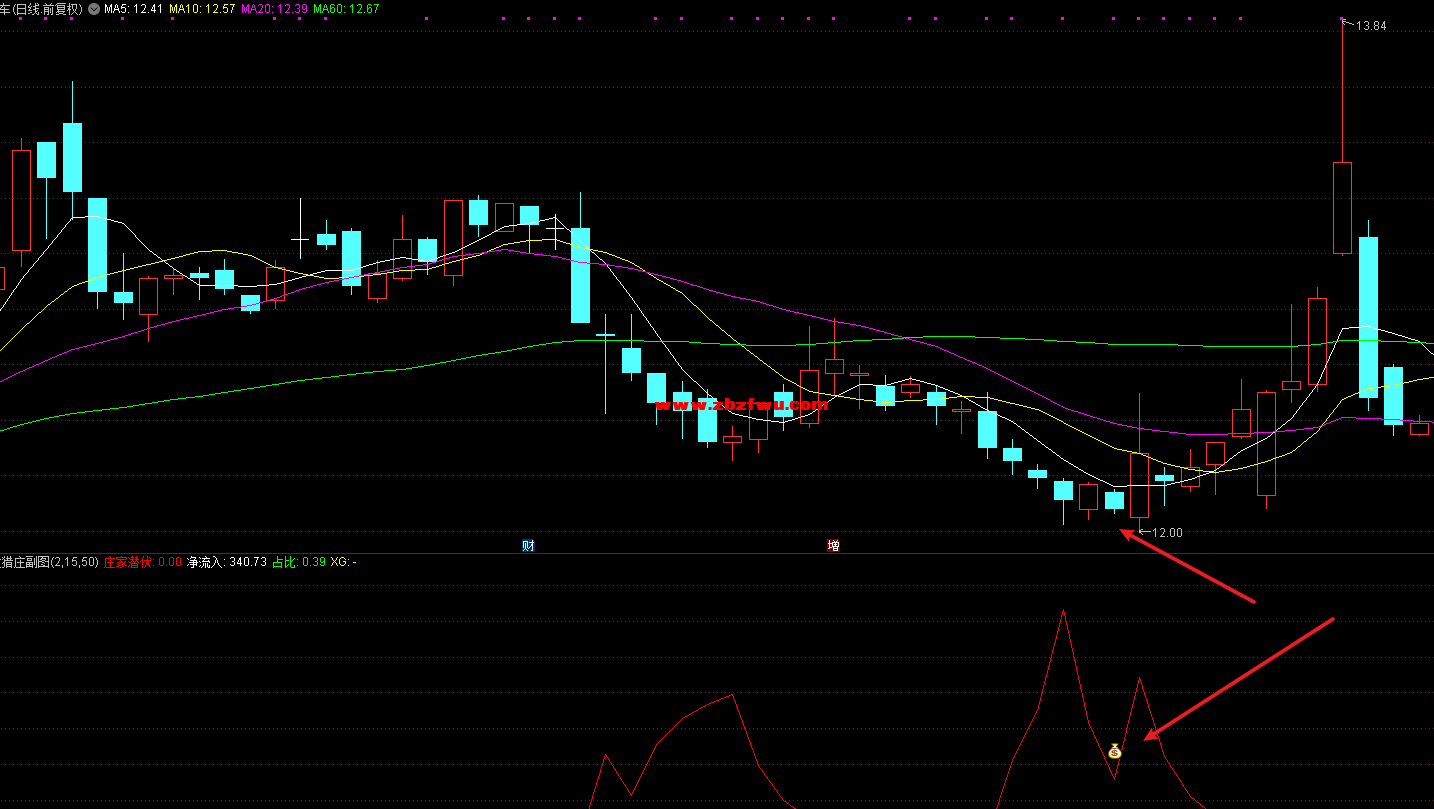Click the green MA60 indicator label
Viewport: 1434px width, 809px height.
[x=346, y=9]
